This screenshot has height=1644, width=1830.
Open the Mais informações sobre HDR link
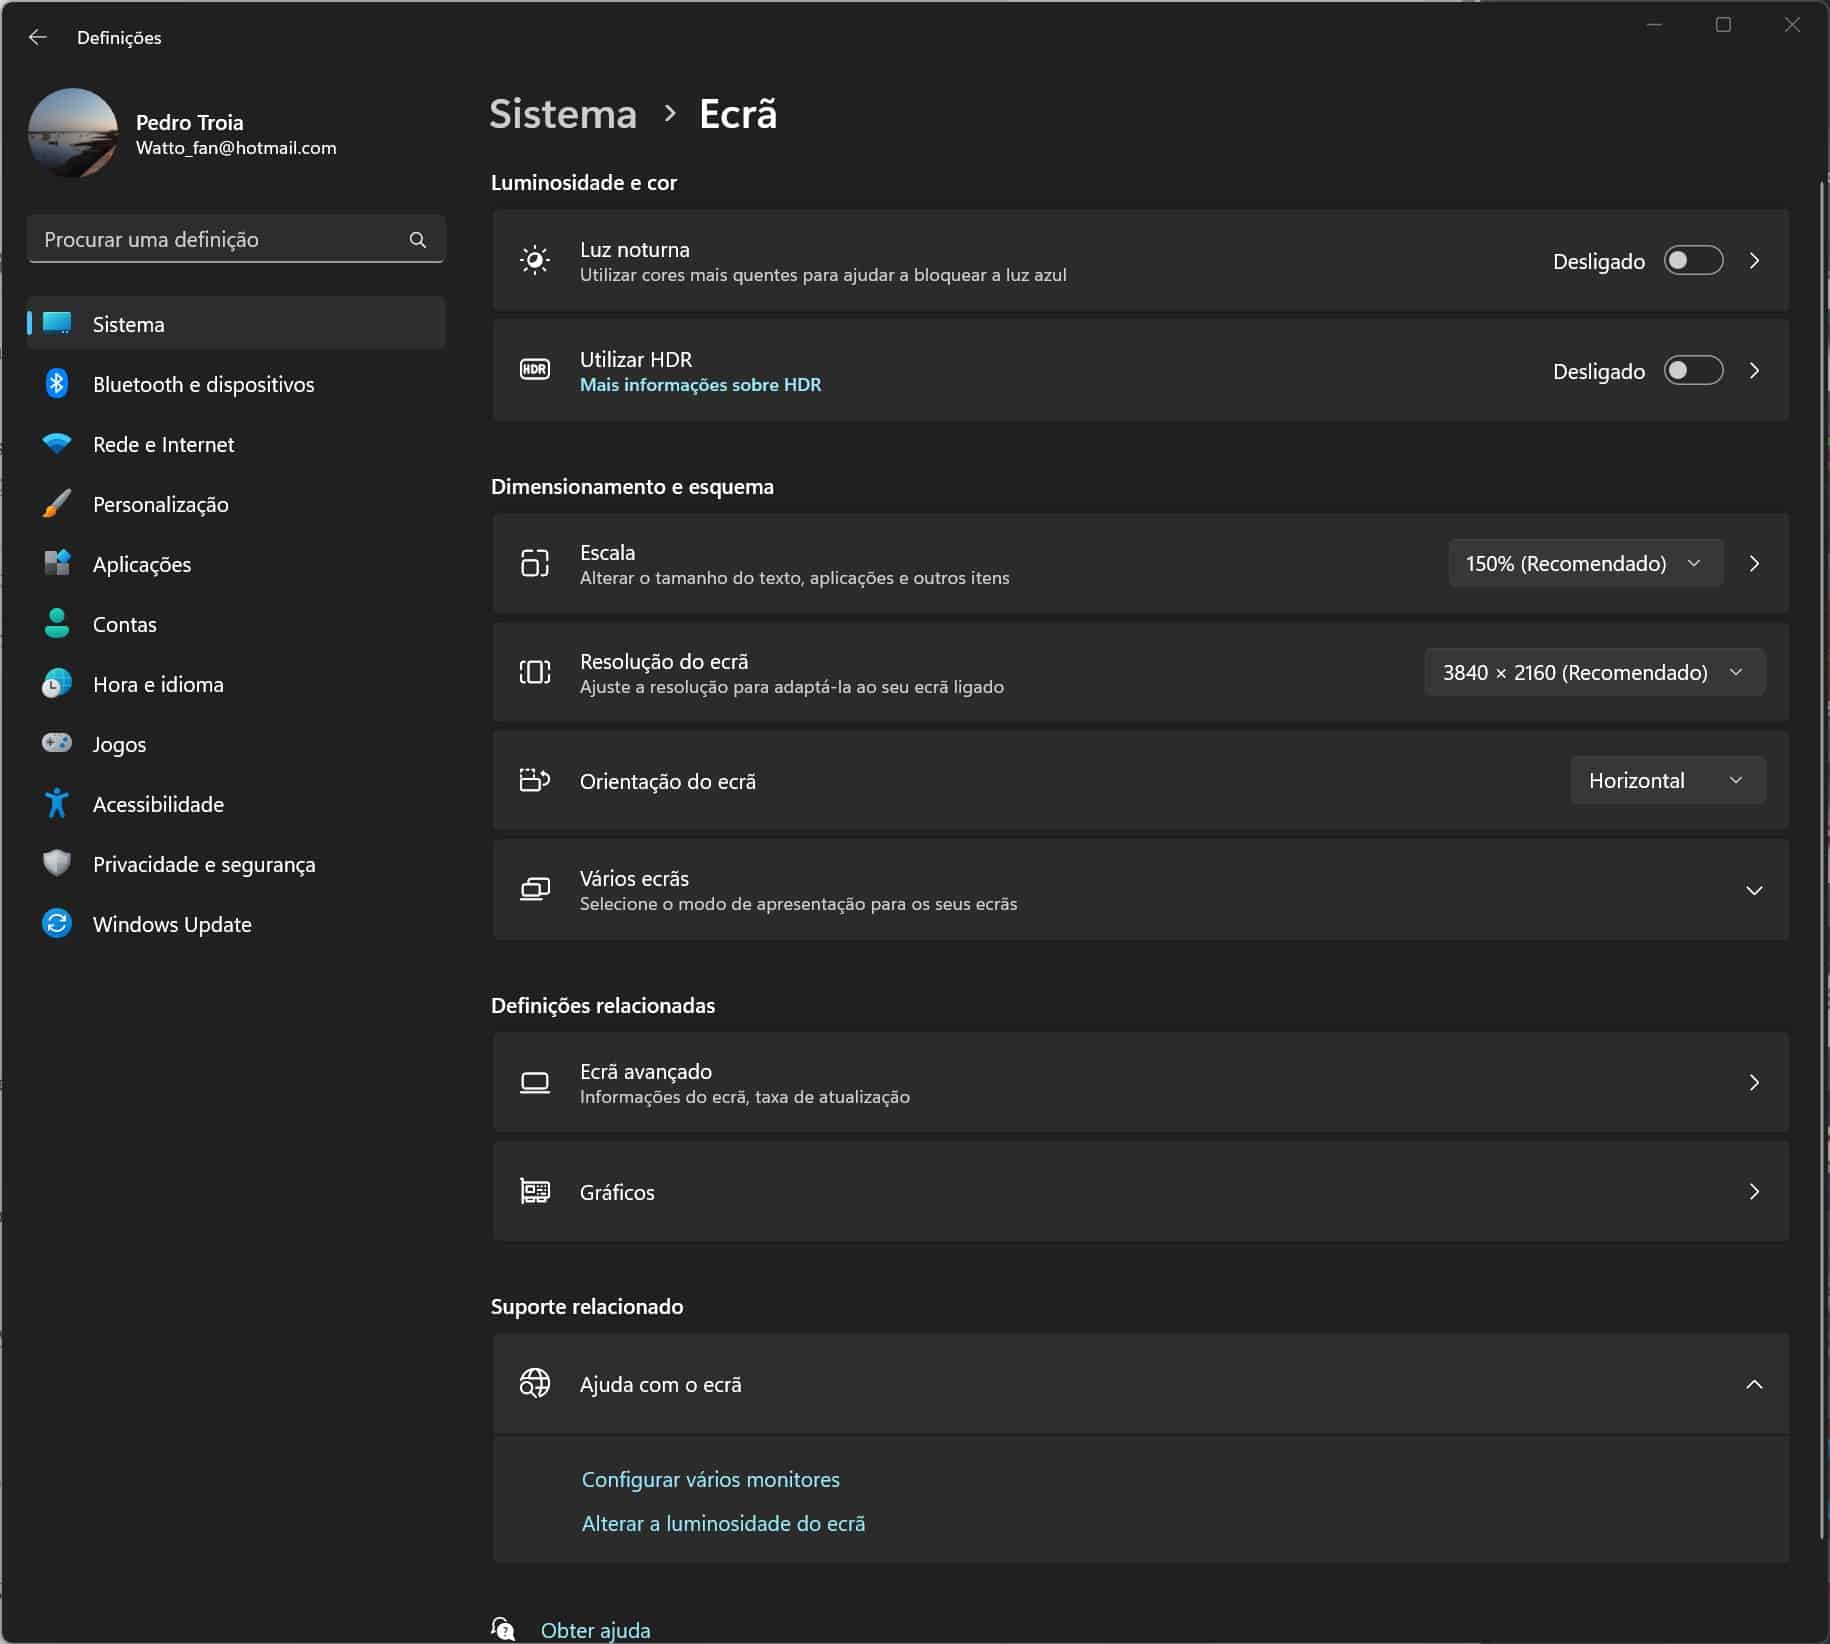click(700, 385)
